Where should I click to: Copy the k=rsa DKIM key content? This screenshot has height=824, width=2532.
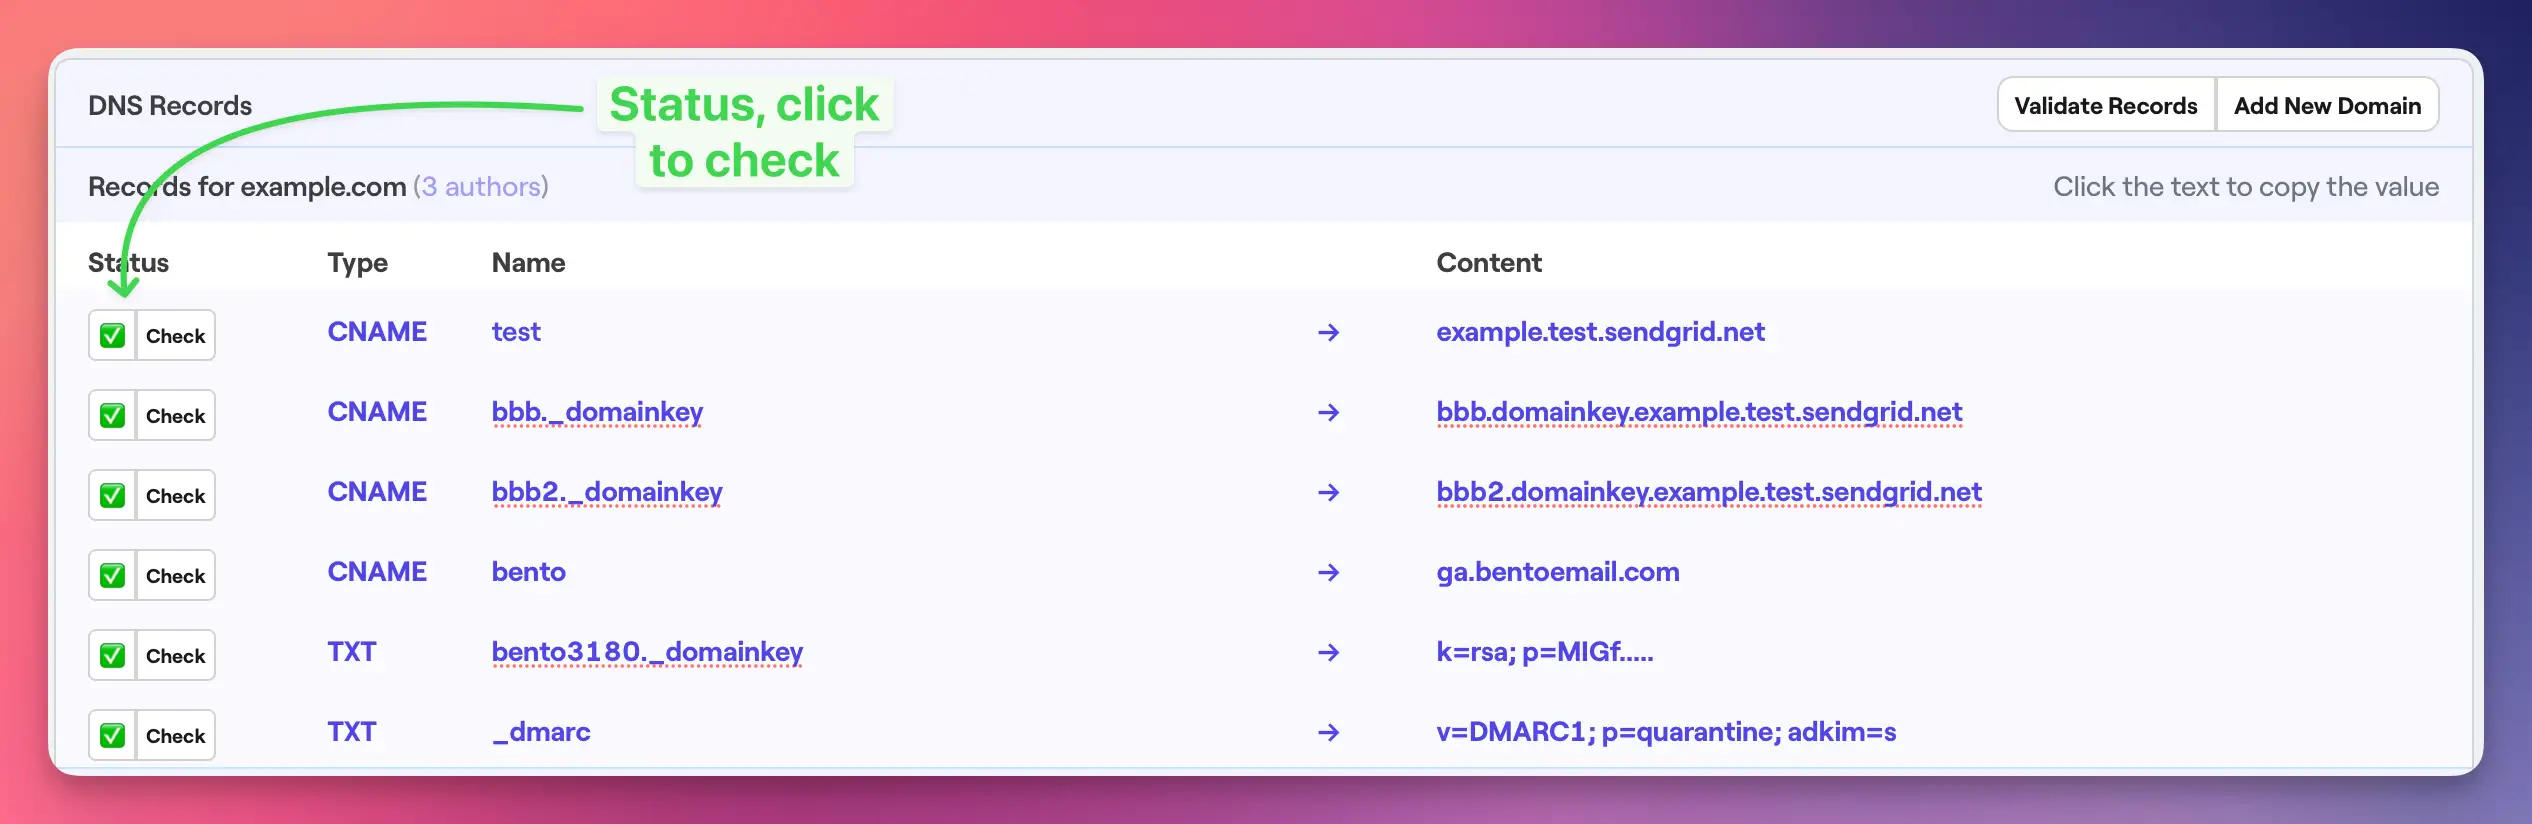coord(1544,652)
